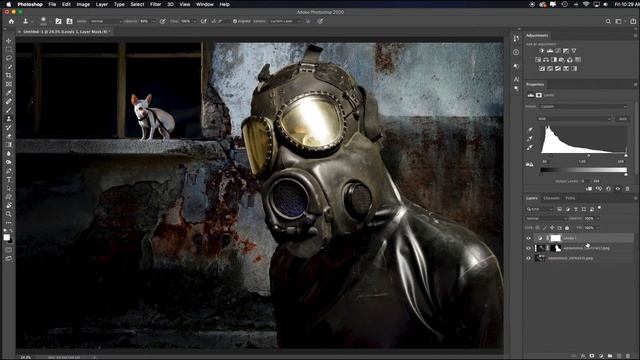Viewport: 640px width, 360px height.
Task: Toggle lock transparent pixels in Layers panel
Action: click(x=538, y=228)
